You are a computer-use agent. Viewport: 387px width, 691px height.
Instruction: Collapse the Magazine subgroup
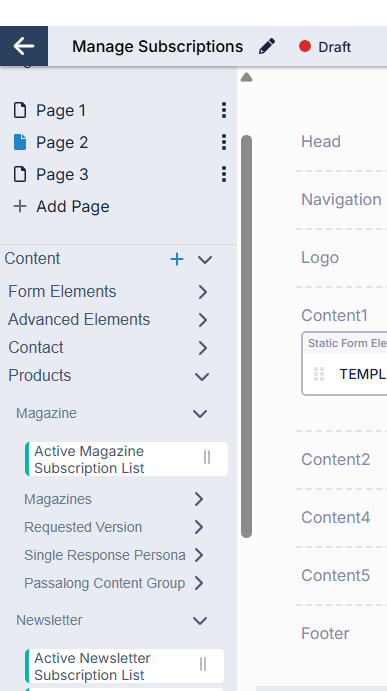tap(200, 414)
